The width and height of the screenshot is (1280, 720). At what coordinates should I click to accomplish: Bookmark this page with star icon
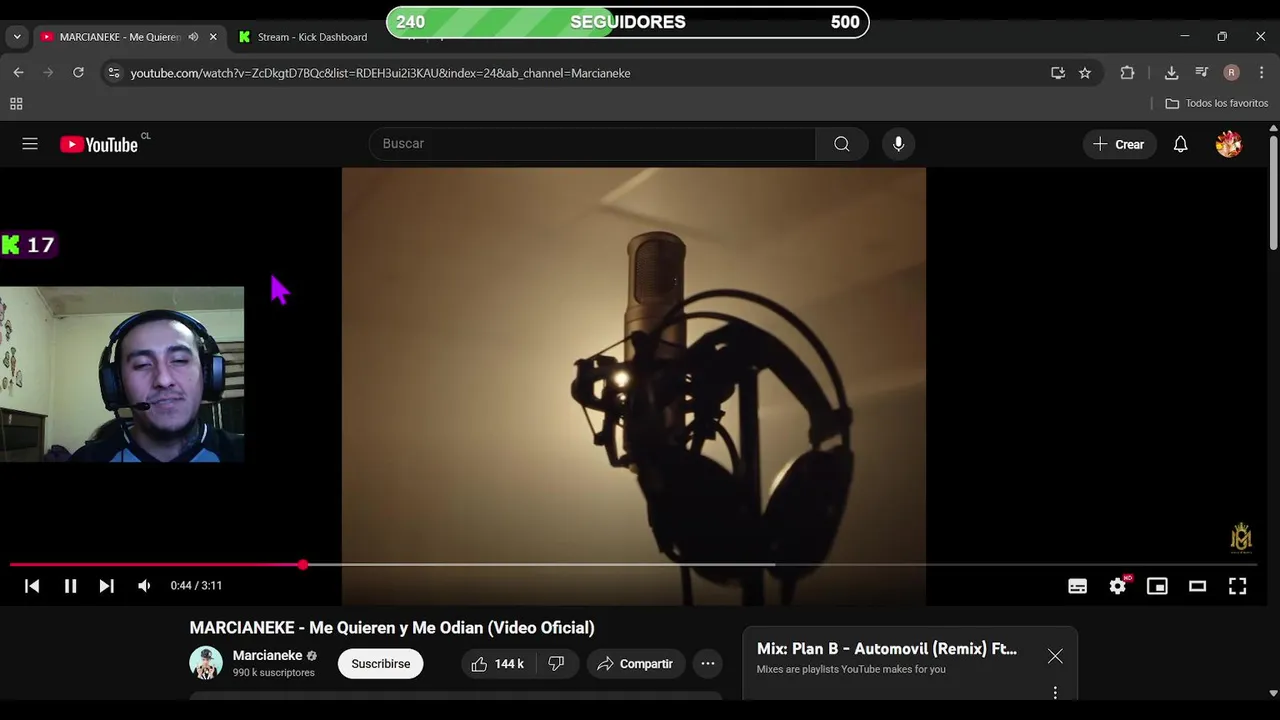click(x=1085, y=73)
